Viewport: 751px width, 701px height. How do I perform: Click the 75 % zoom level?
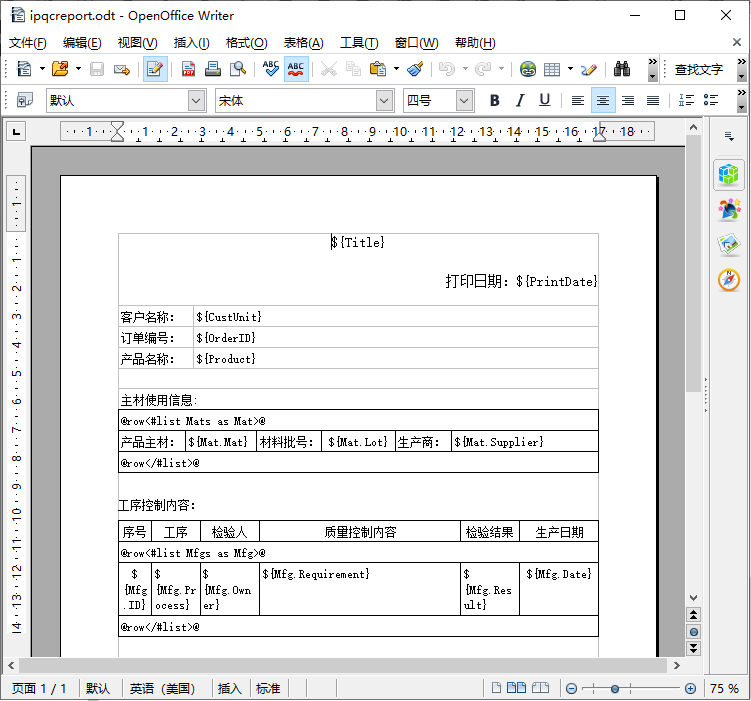point(724,689)
